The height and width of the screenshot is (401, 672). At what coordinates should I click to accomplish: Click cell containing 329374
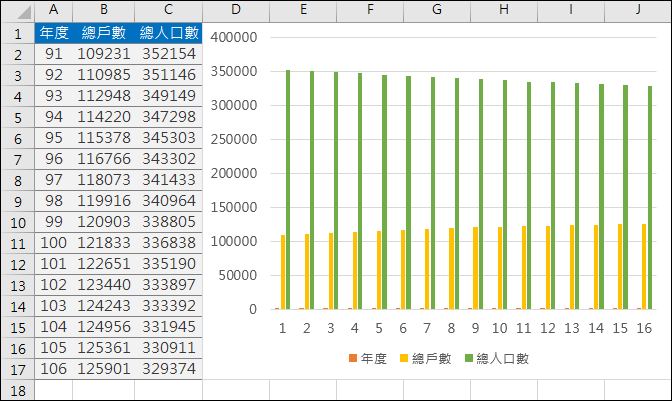coord(168,369)
